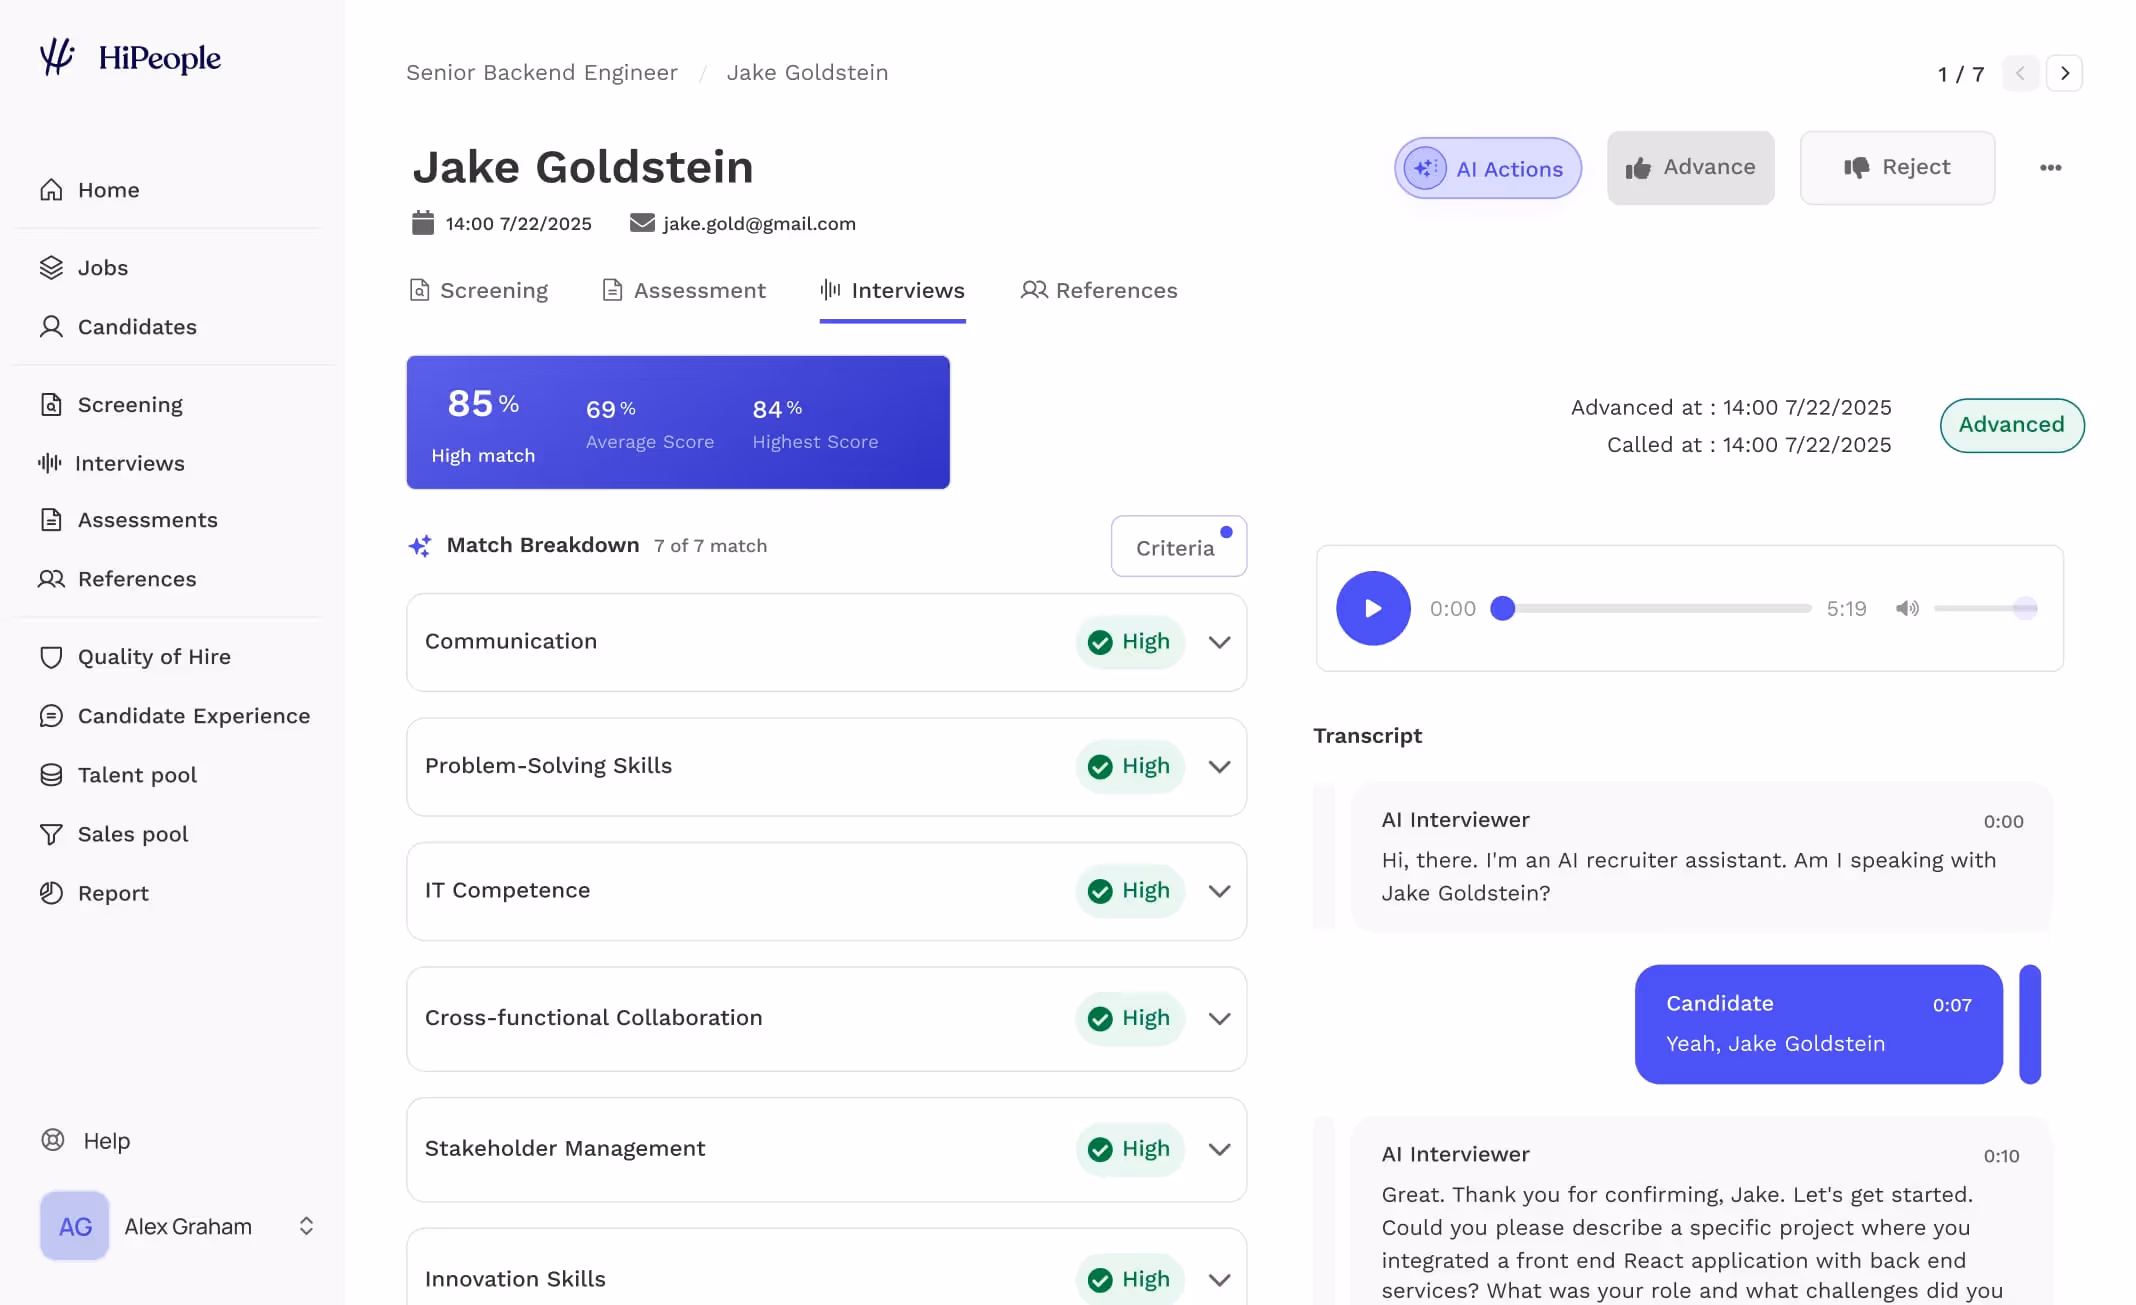2136x1305 pixels.
Task: Click the Advance button
Action: [x=1691, y=167]
